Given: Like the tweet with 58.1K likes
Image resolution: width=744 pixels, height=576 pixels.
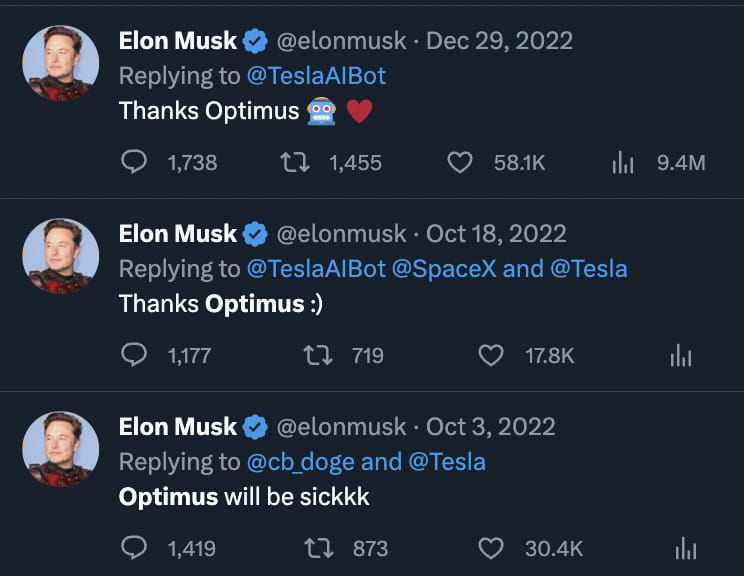Looking at the screenshot, I should [460, 162].
